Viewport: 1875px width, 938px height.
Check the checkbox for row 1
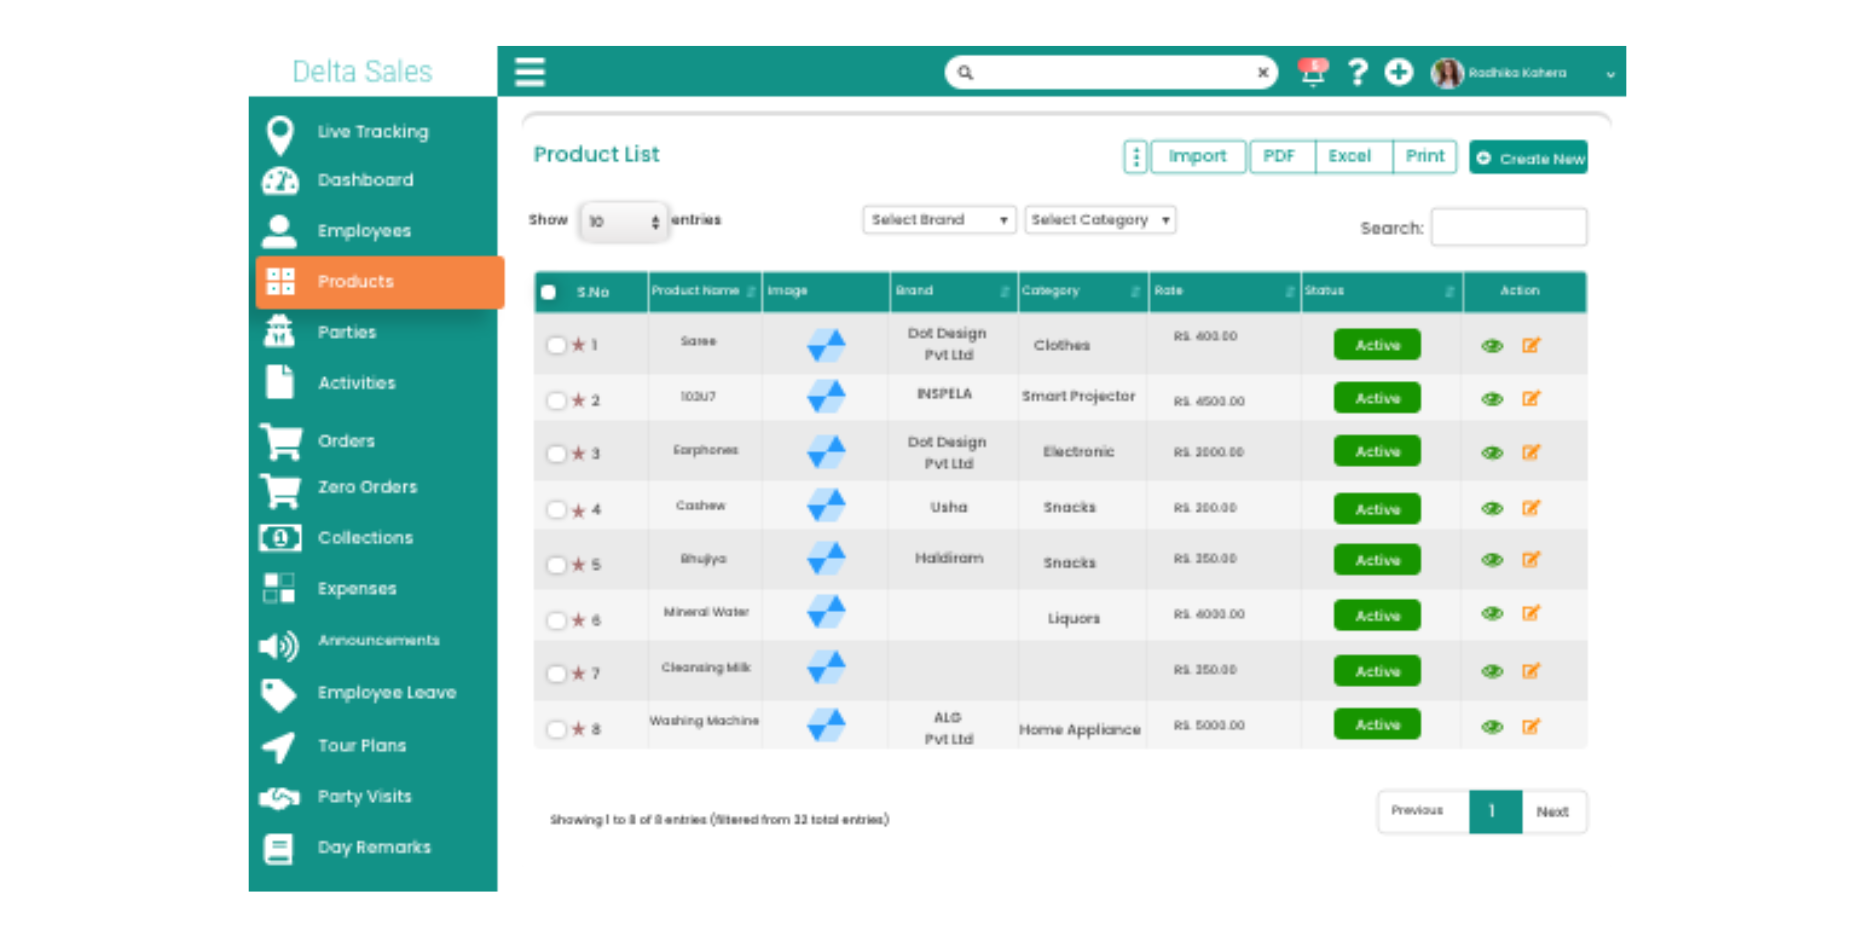(x=556, y=345)
